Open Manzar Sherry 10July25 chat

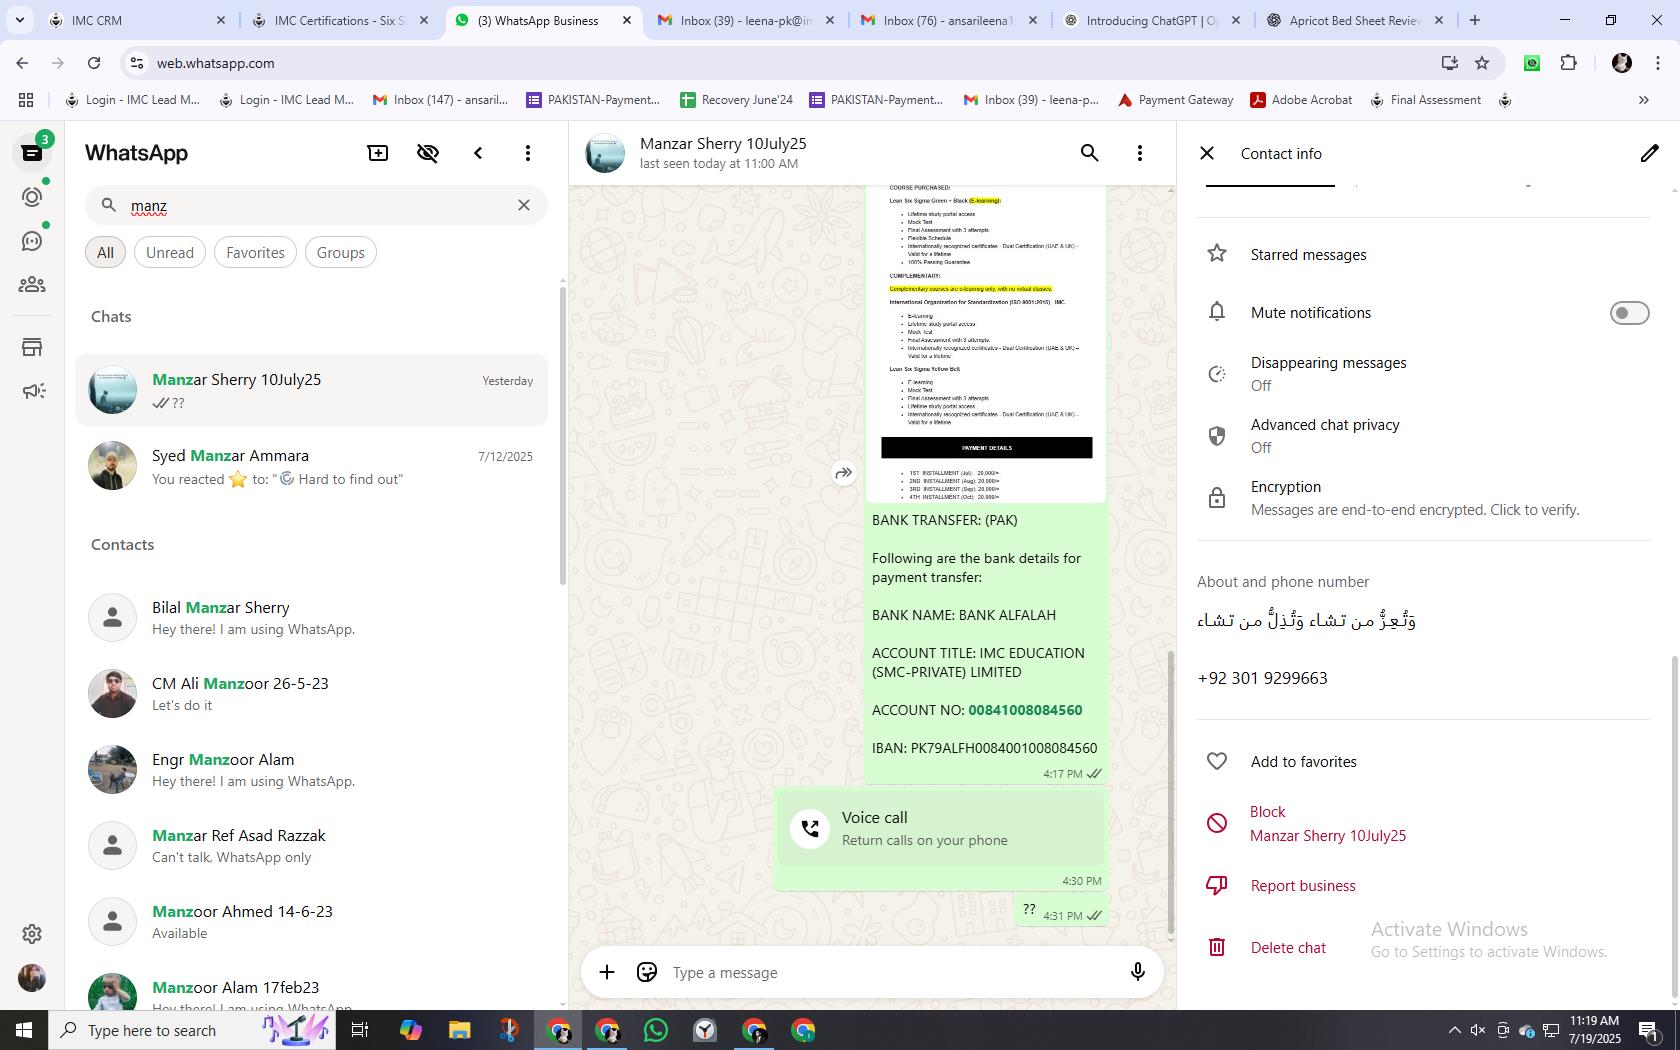312,390
